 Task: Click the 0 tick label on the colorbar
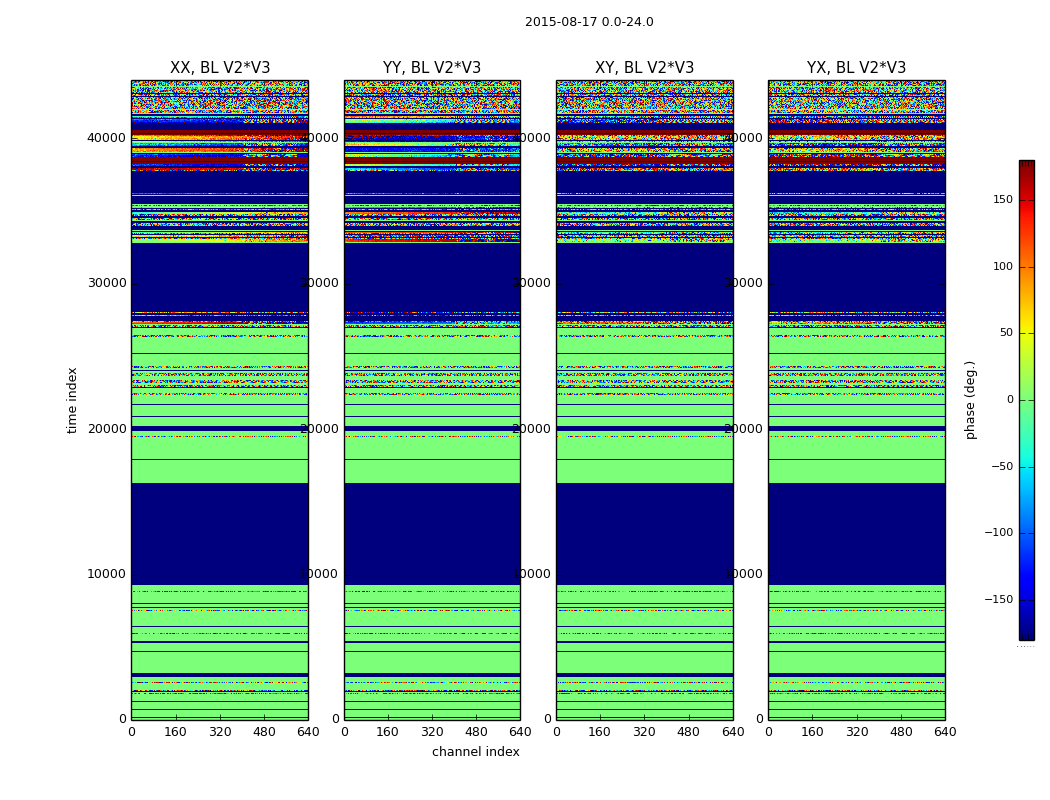[1010, 400]
